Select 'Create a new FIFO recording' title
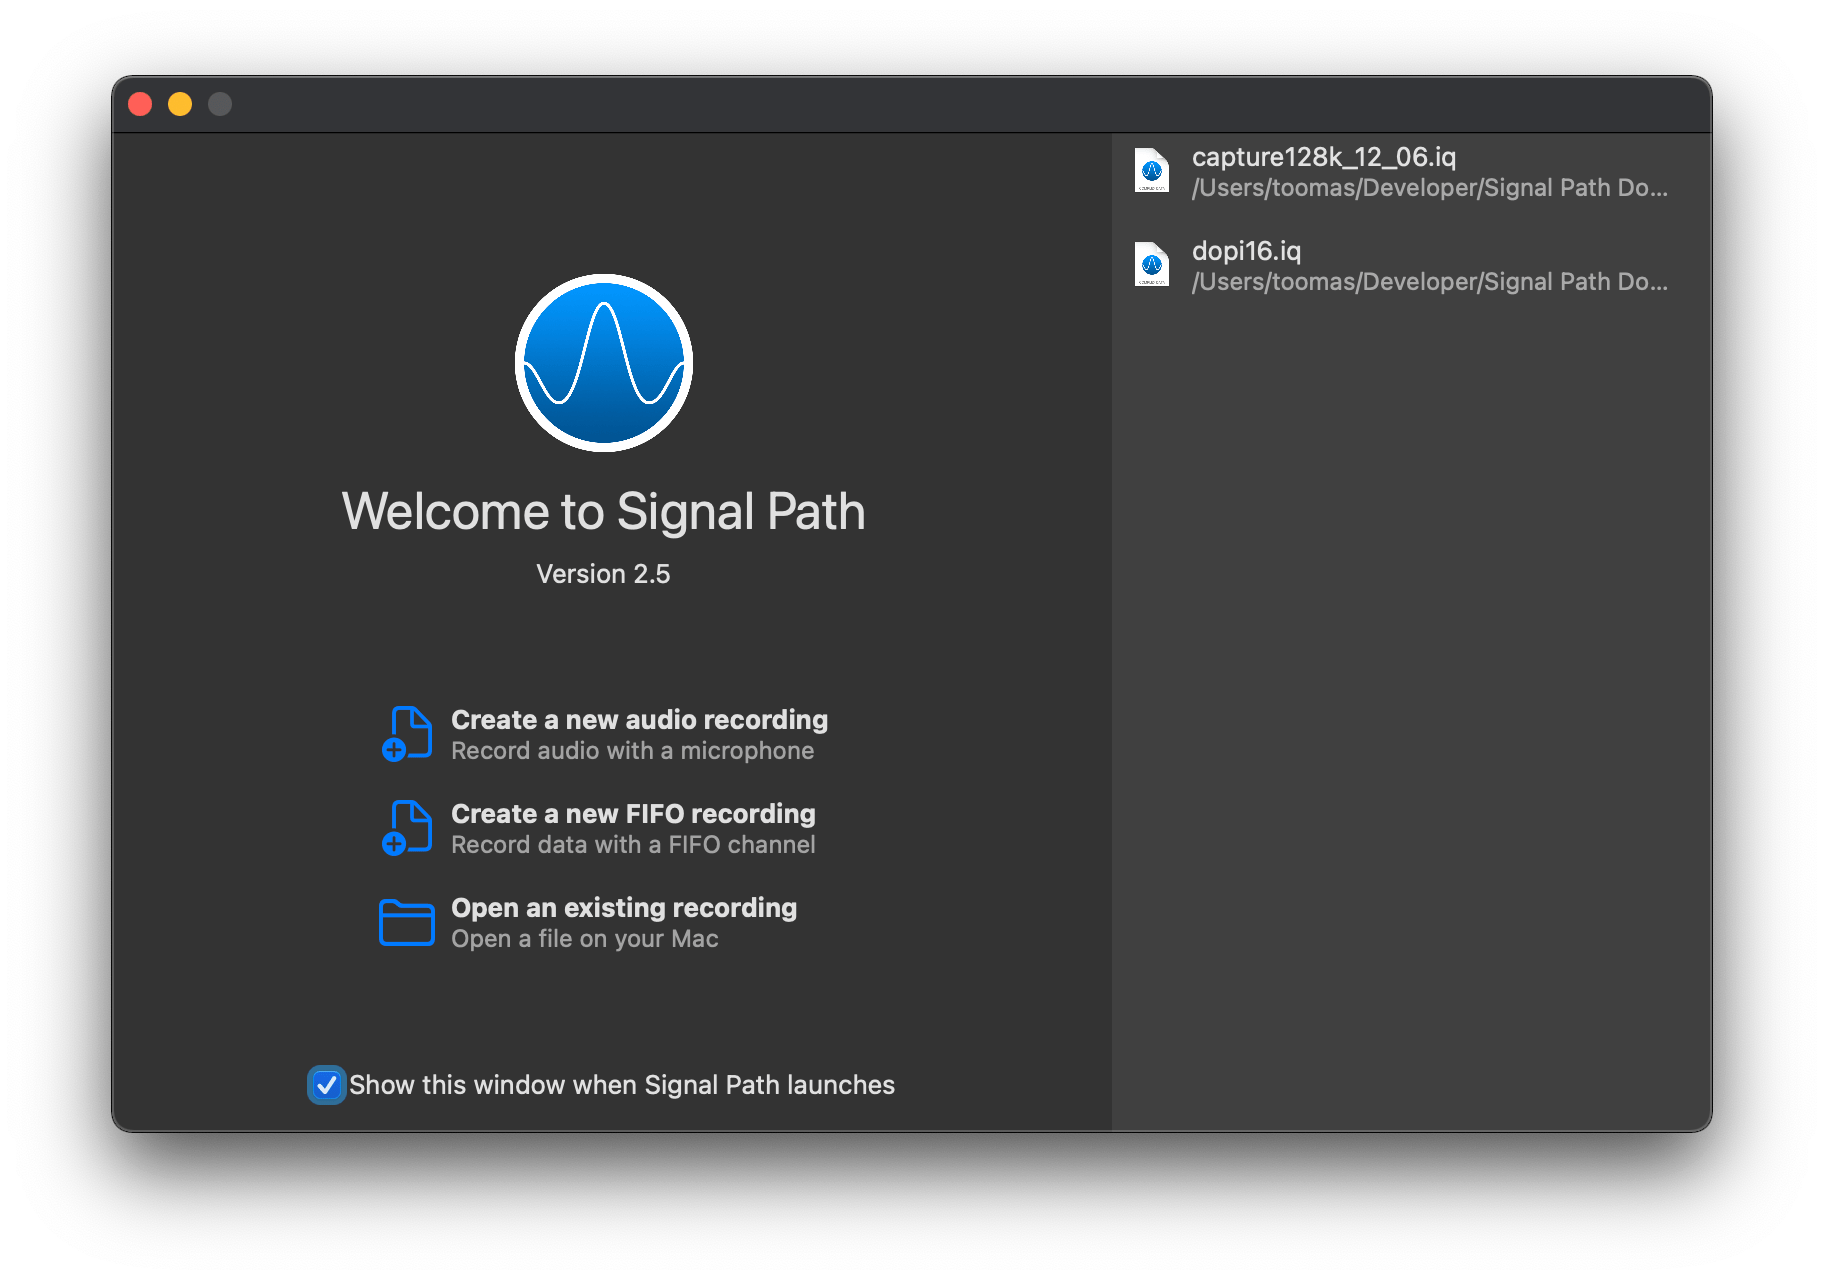1824x1280 pixels. pyautogui.click(x=633, y=814)
